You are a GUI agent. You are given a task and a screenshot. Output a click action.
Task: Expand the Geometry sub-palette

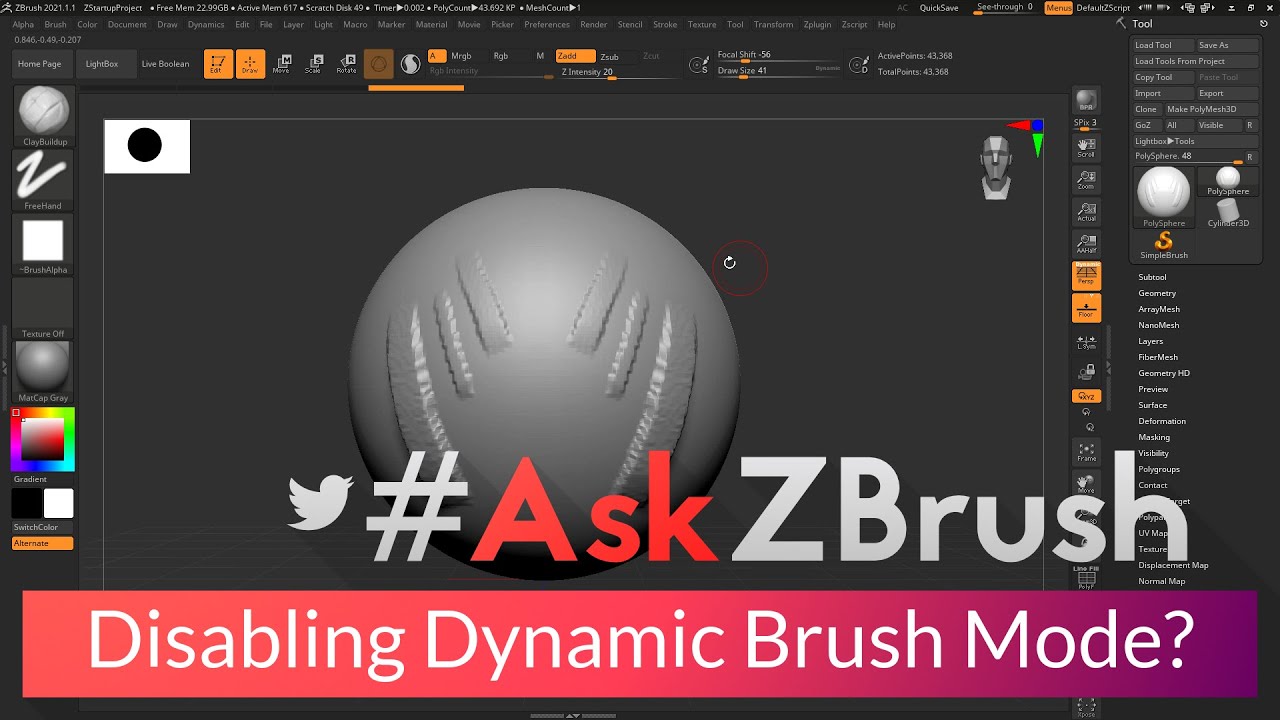1157,293
